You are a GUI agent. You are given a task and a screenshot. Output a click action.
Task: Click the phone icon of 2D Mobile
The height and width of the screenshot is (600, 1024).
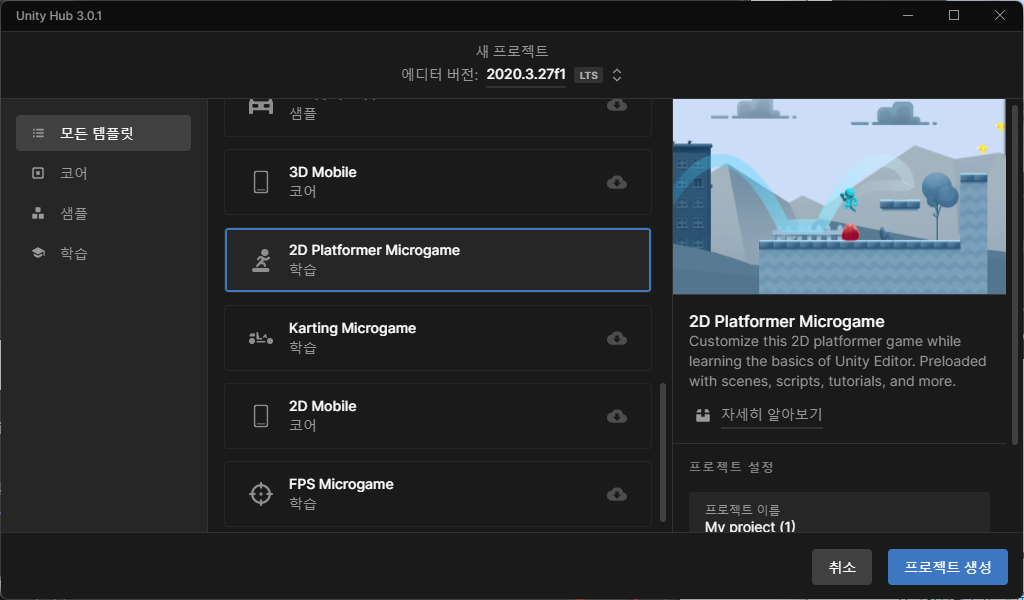[x=261, y=416]
